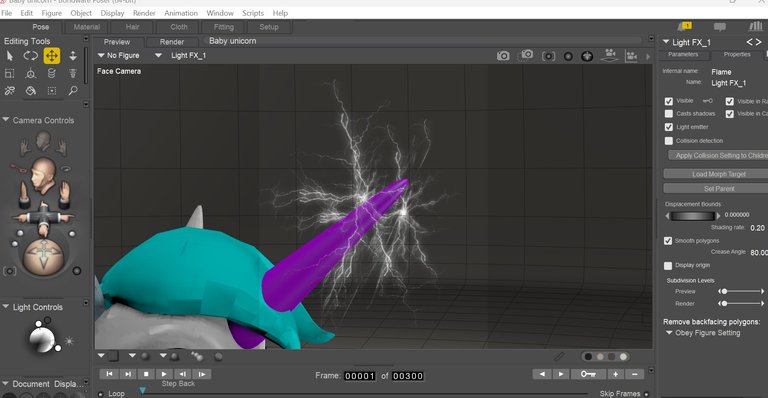
Task: Click the movie camera with plane icon
Action: pos(610,55)
